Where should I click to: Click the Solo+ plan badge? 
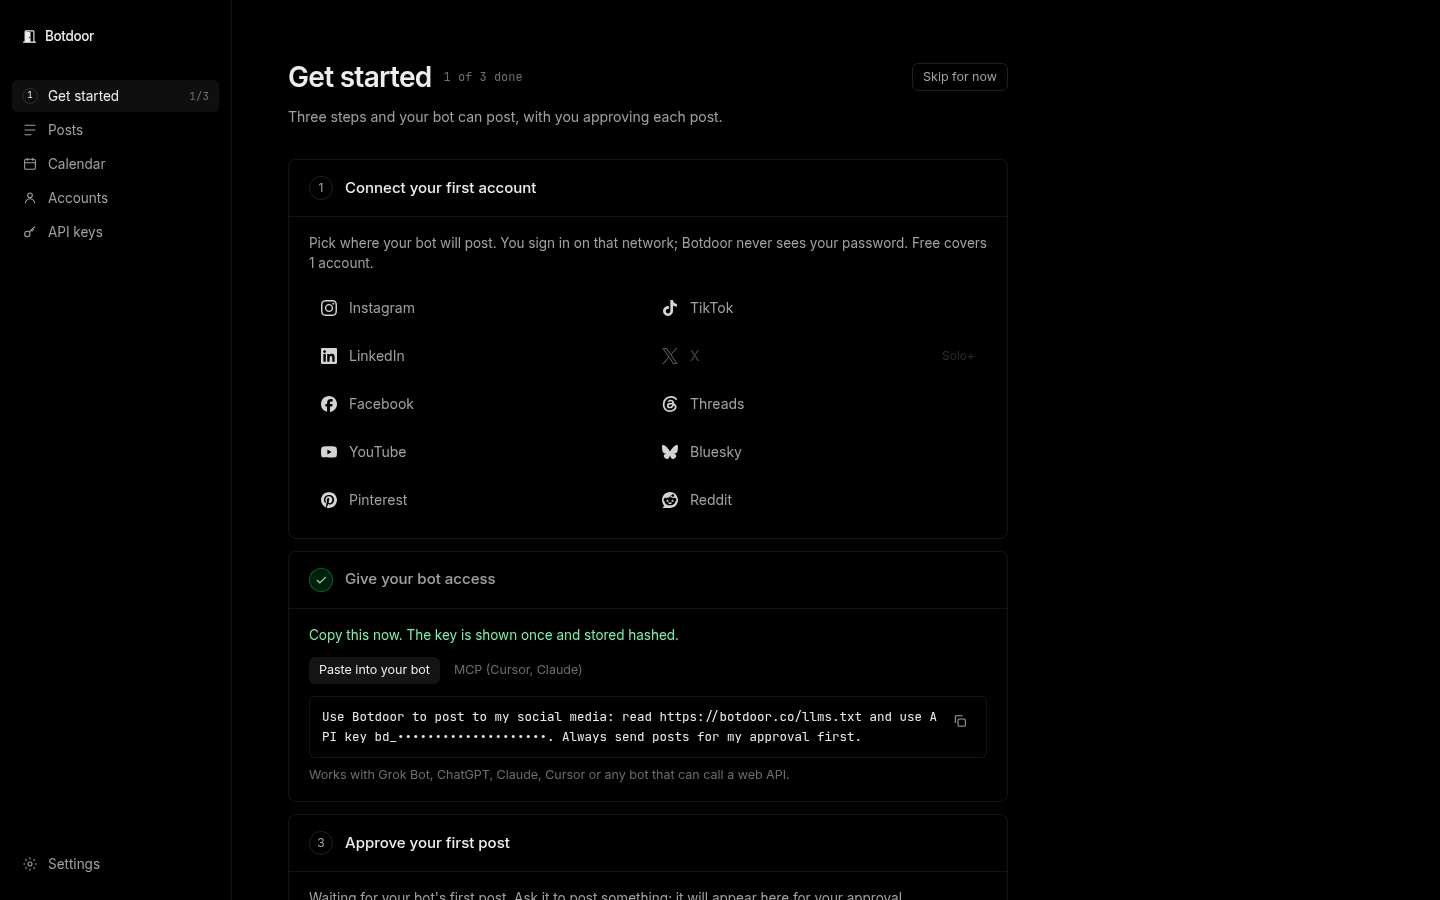click(958, 356)
